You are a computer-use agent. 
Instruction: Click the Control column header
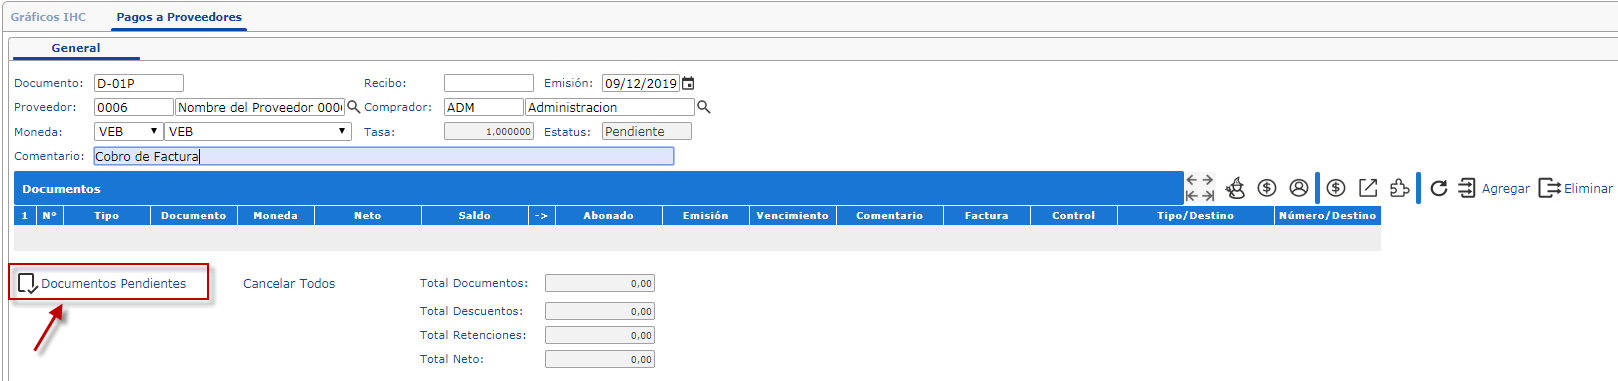point(1074,215)
